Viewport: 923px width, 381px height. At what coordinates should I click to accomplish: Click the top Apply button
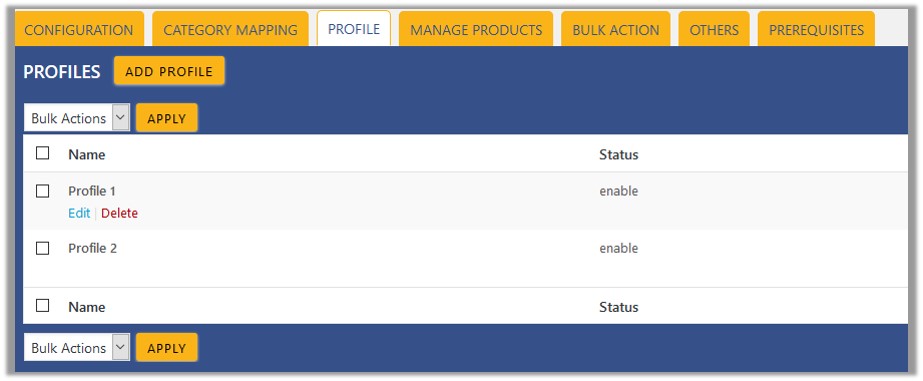(167, 118)
